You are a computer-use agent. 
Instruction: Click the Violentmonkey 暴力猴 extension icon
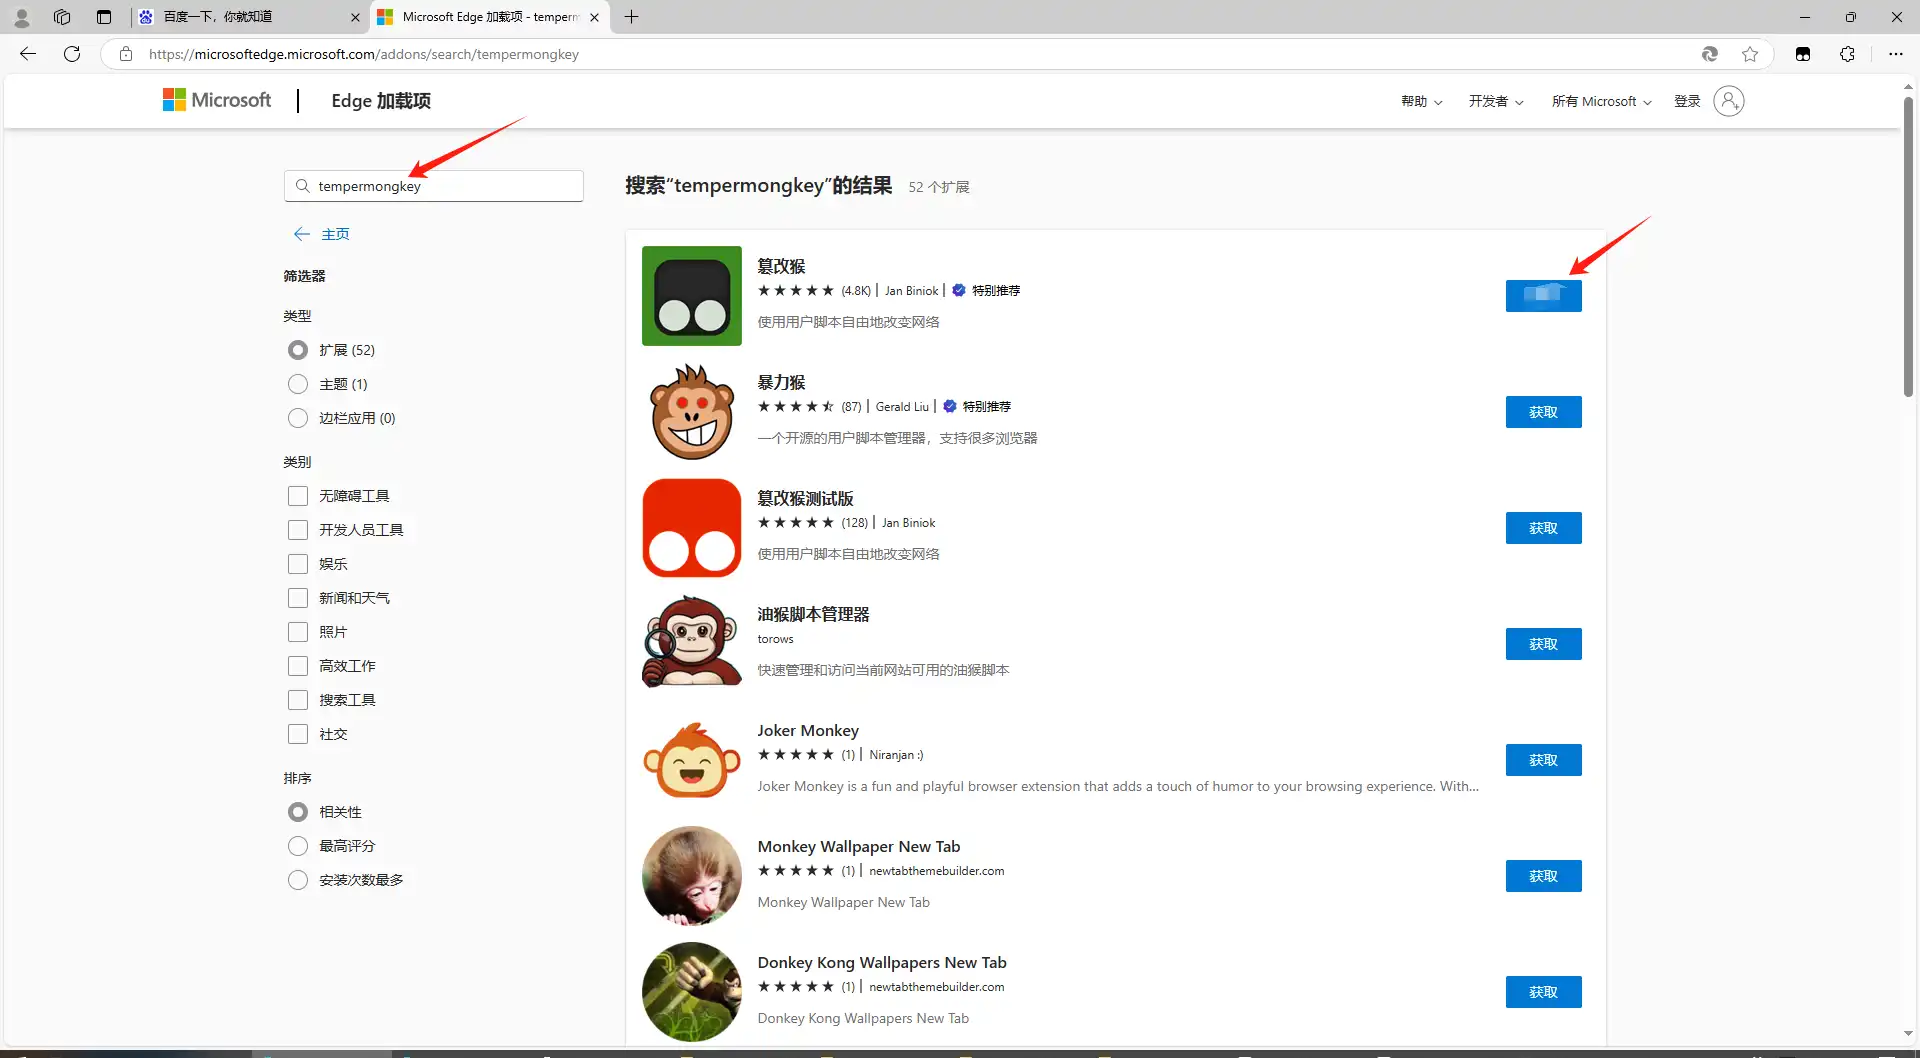pos(691,412)
